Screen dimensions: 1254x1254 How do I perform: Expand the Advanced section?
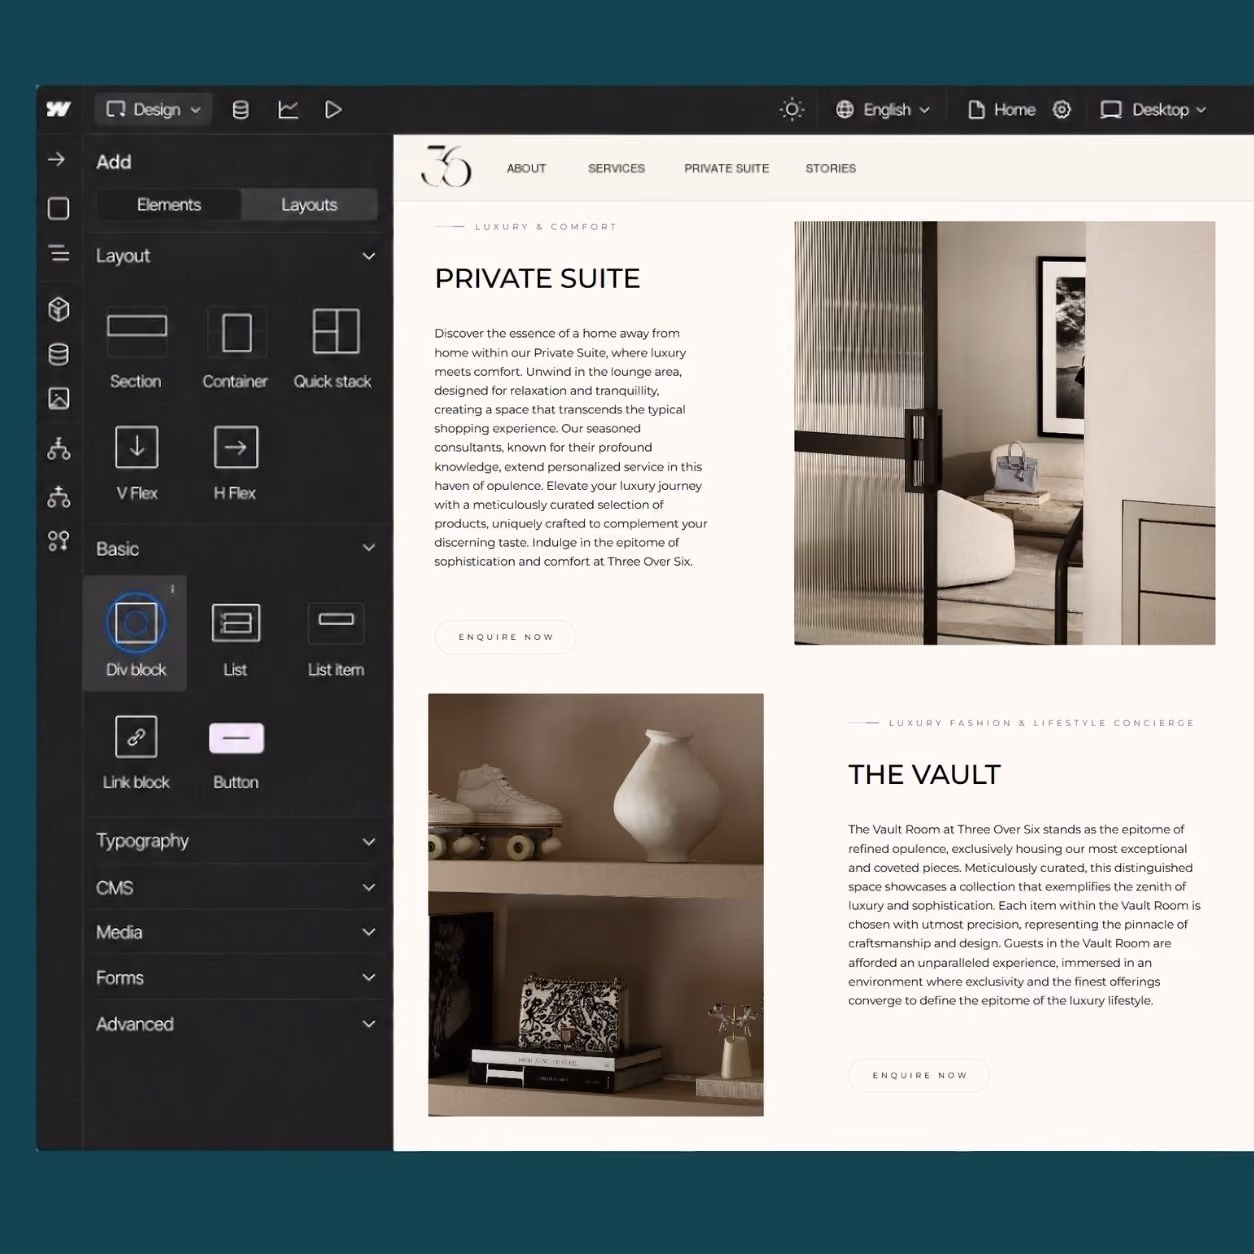pyautogui.click(x=236, y=1024)
